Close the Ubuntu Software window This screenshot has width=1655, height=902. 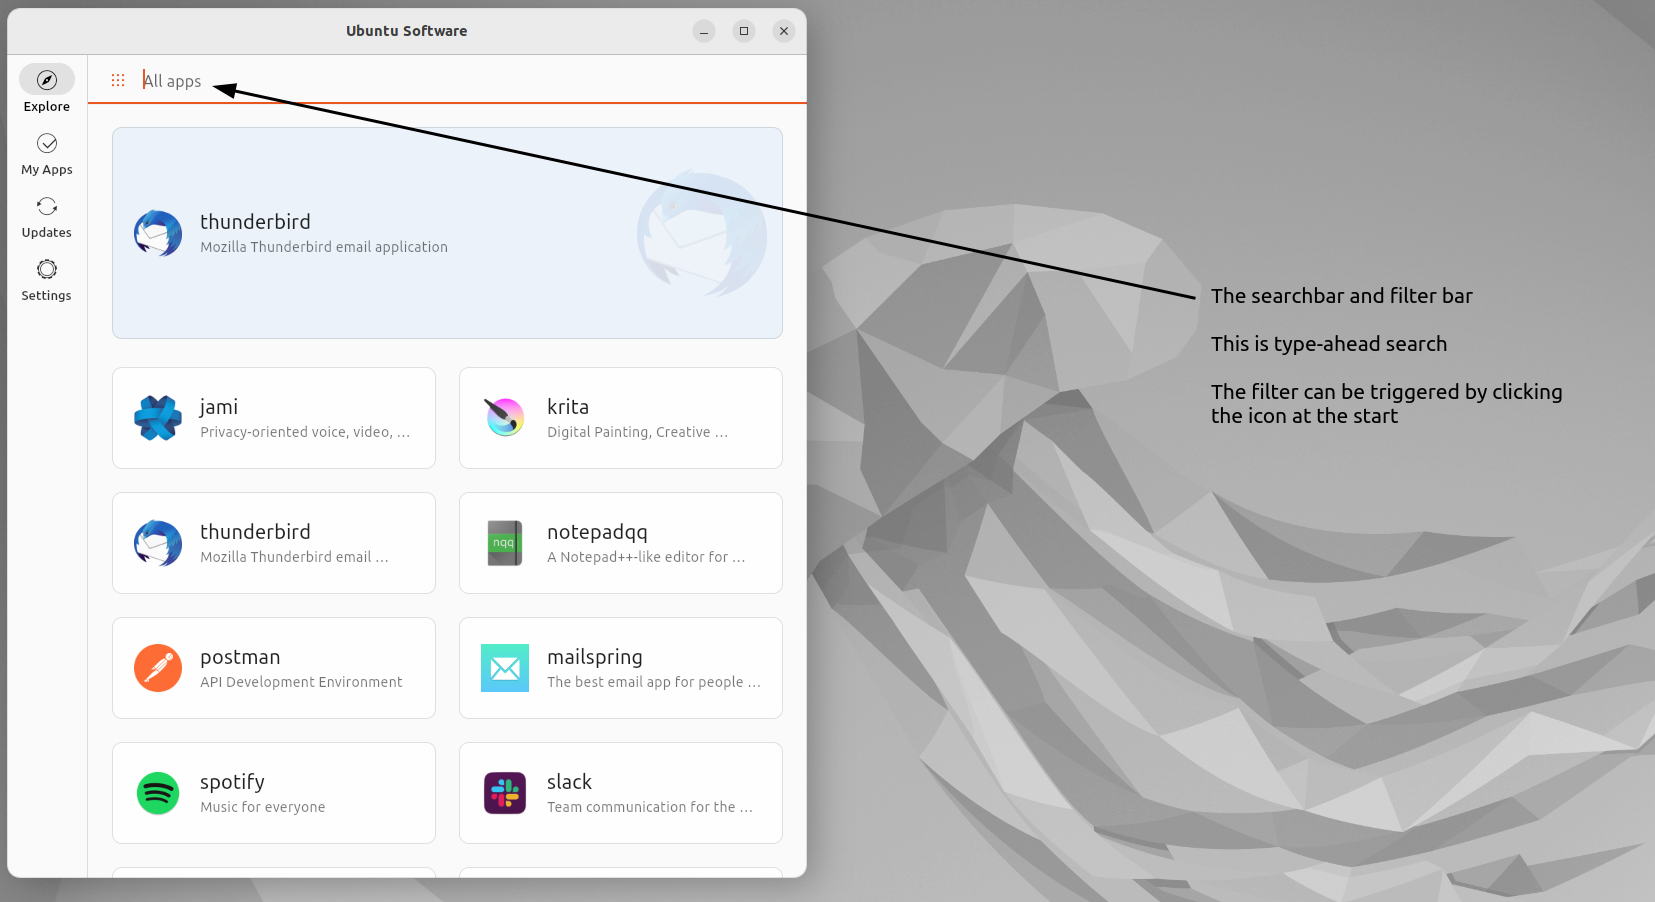784,31
